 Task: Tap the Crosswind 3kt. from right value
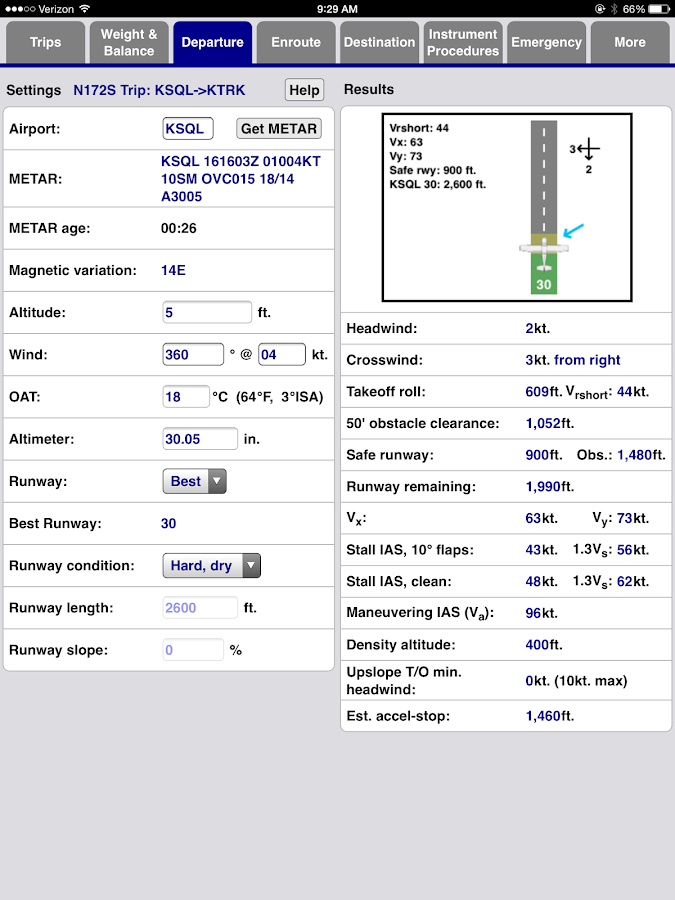click(573, 360)
